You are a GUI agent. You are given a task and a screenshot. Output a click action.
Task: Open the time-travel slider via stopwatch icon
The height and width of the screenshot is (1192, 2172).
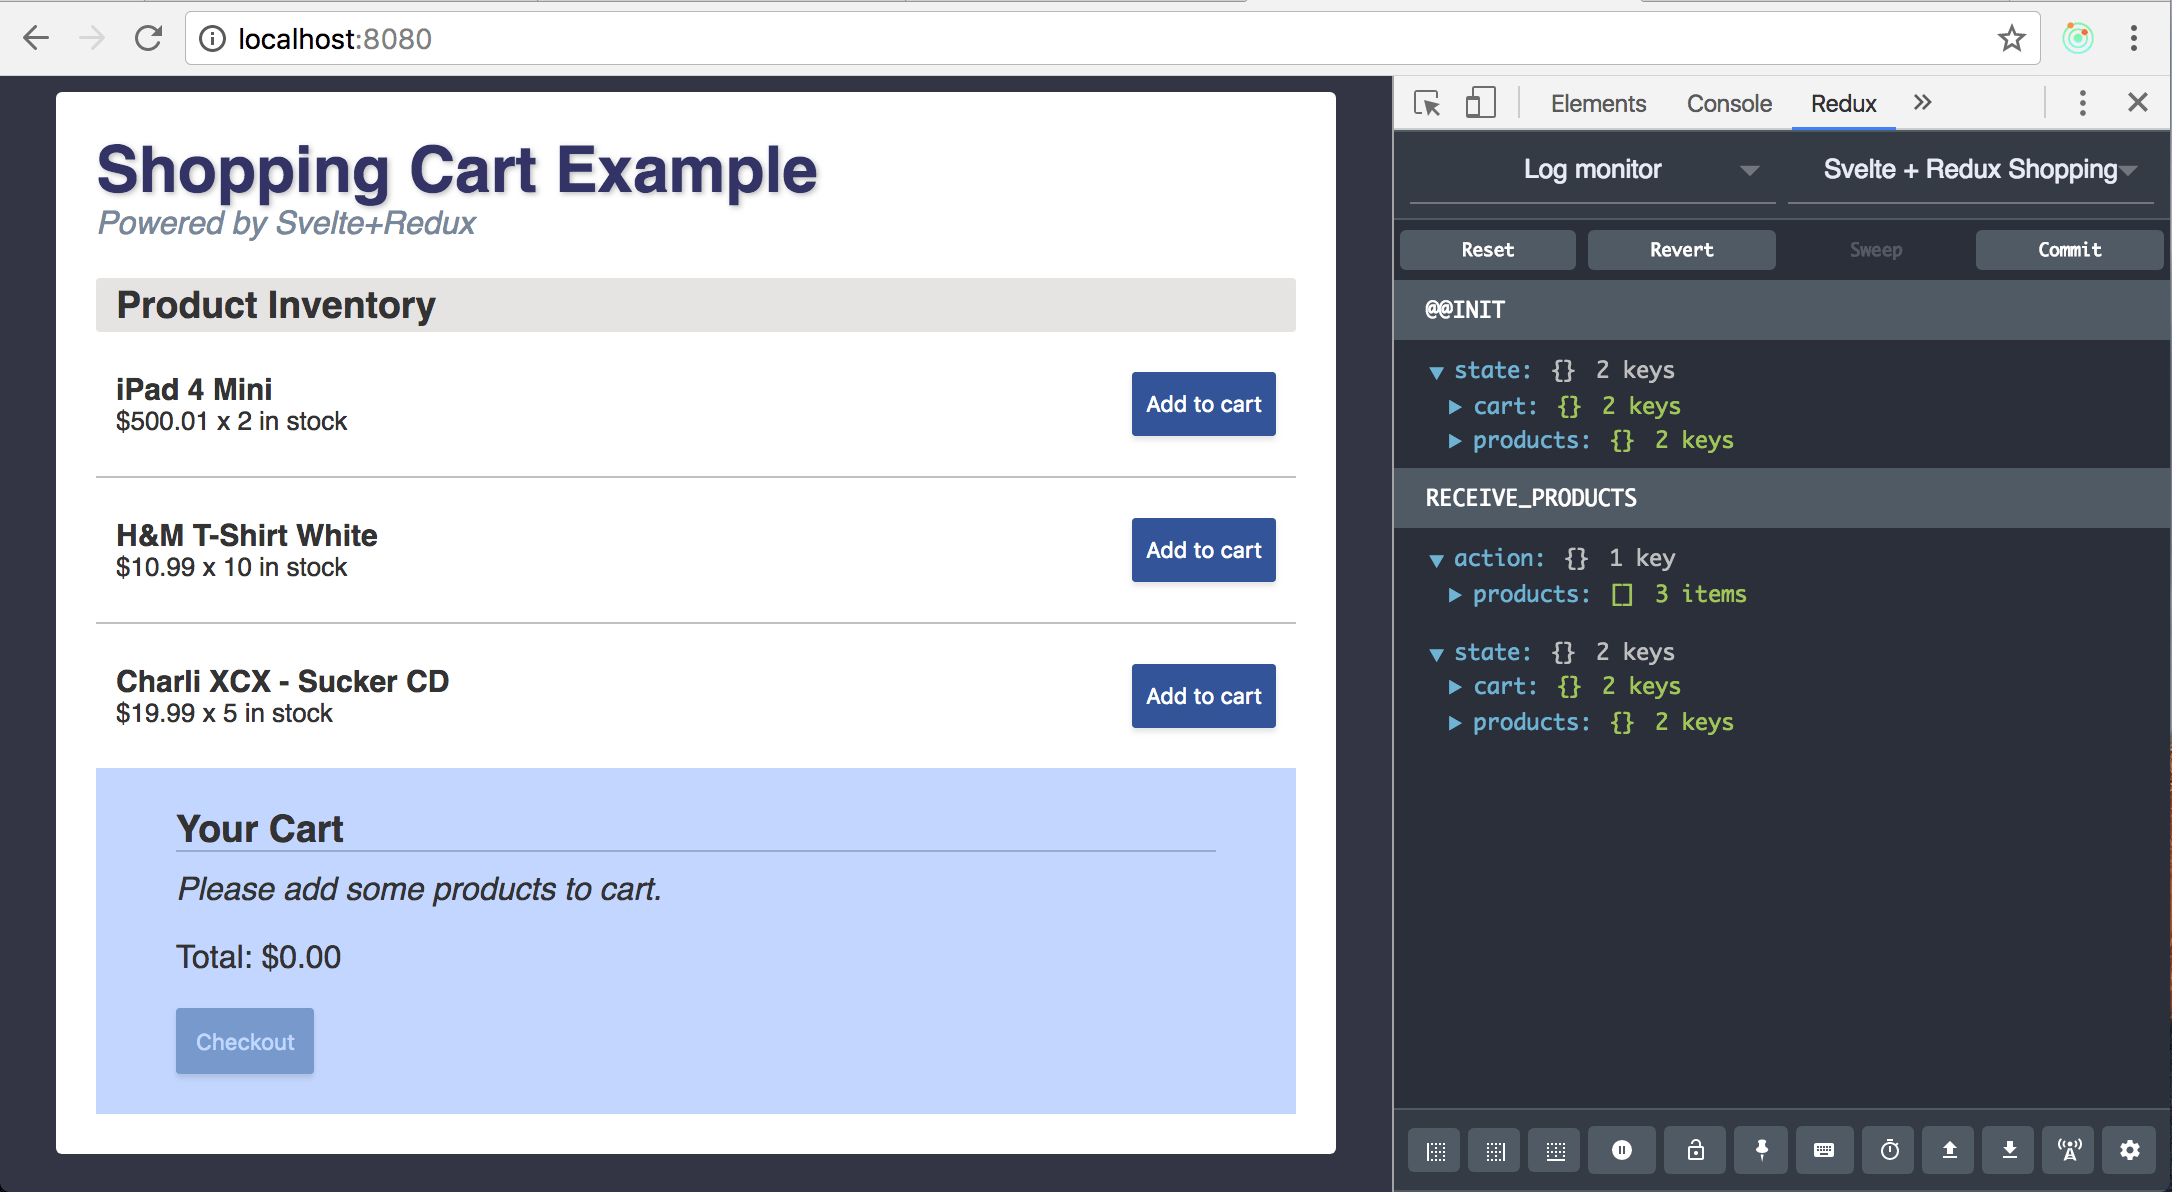click(x=1889, y=1150)
